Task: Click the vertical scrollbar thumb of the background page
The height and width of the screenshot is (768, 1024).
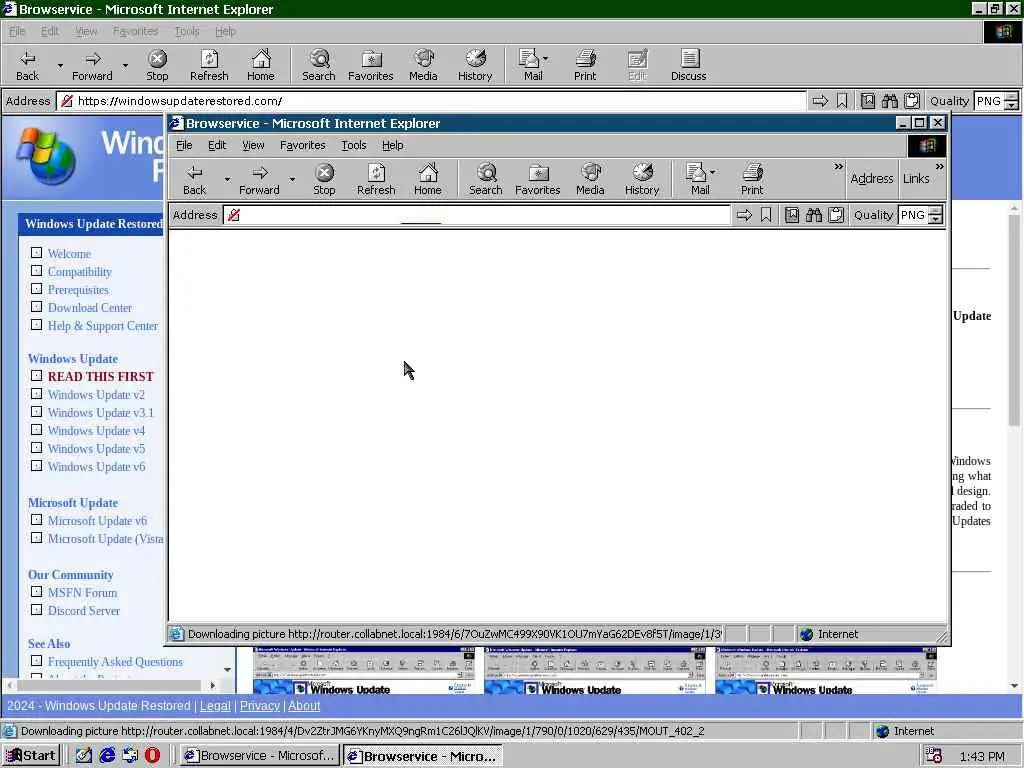Action: [x=1014, y=320]
